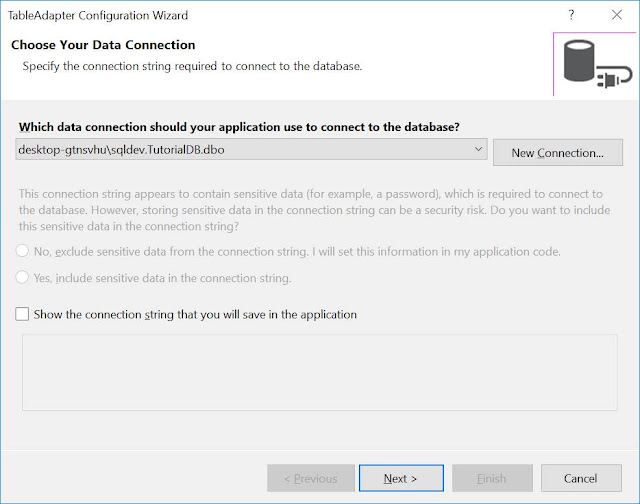Click the question mark help icon
This screenshot has width=640, height=504.
point(571,15)
